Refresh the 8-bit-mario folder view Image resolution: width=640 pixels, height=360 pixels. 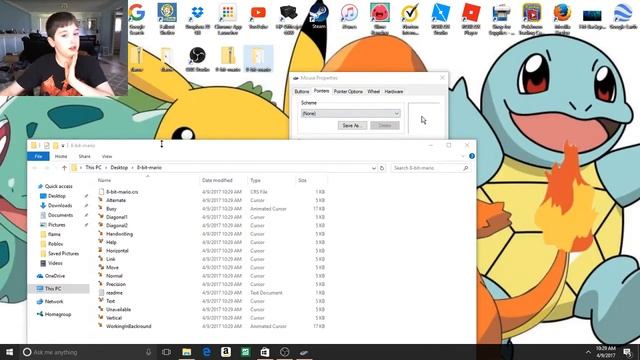point(382,168)
